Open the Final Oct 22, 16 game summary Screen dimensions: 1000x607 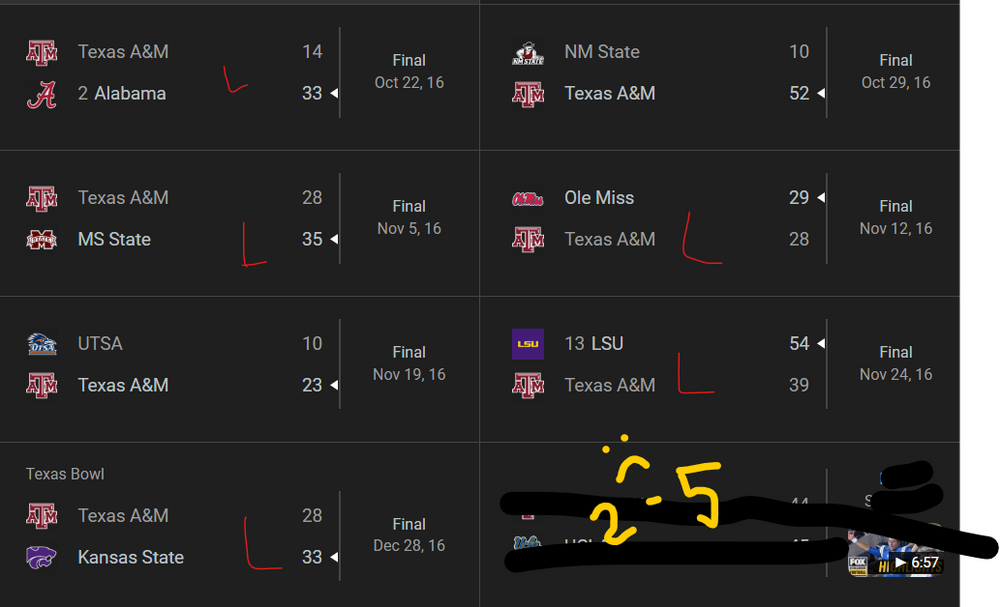coord(409,72)
